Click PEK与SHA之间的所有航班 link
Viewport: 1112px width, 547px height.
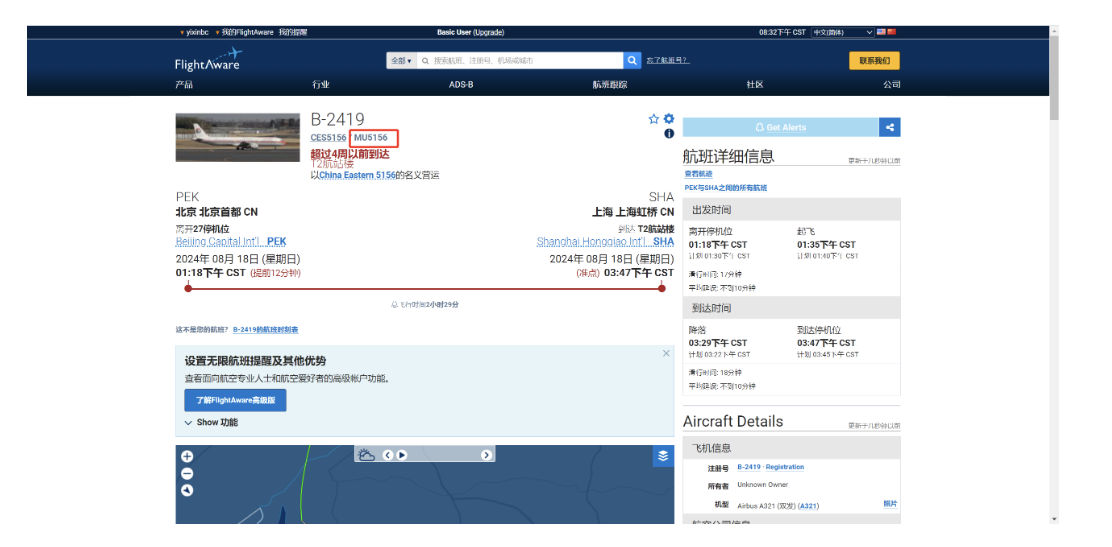tap(725, 188)
